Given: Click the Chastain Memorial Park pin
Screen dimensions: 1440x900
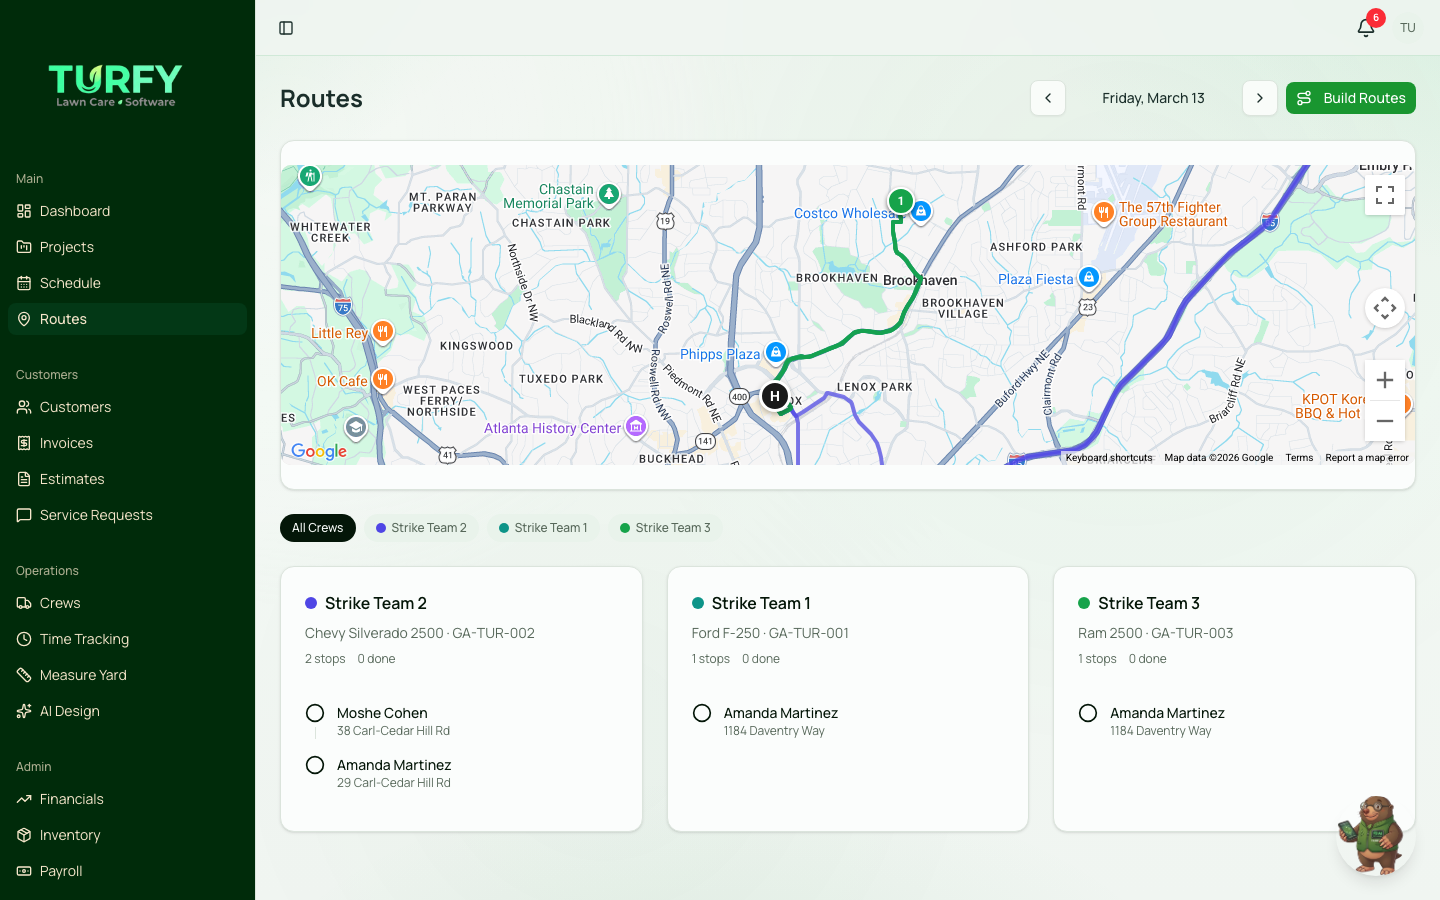Looking at the screenshot, I should tap(609, 194).
